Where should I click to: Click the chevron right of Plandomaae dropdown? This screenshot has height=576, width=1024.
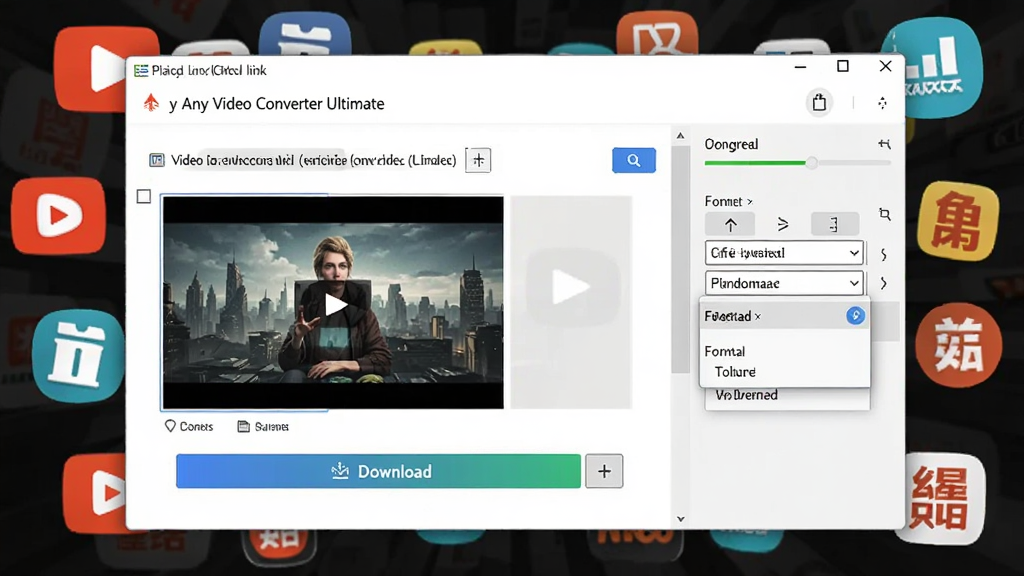pyautogui.click(x=884, y=283)
